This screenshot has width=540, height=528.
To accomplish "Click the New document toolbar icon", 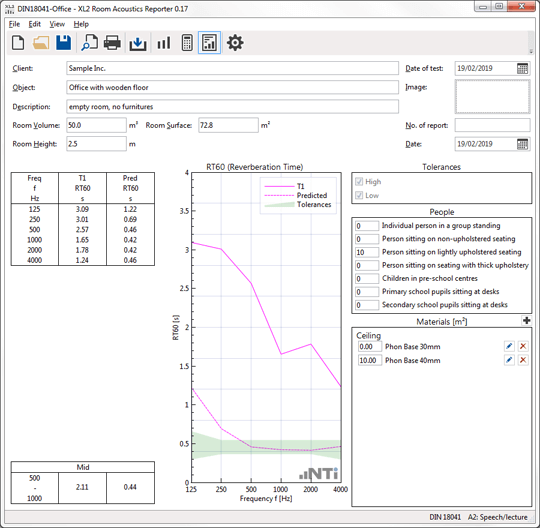I will pos(18,43).
